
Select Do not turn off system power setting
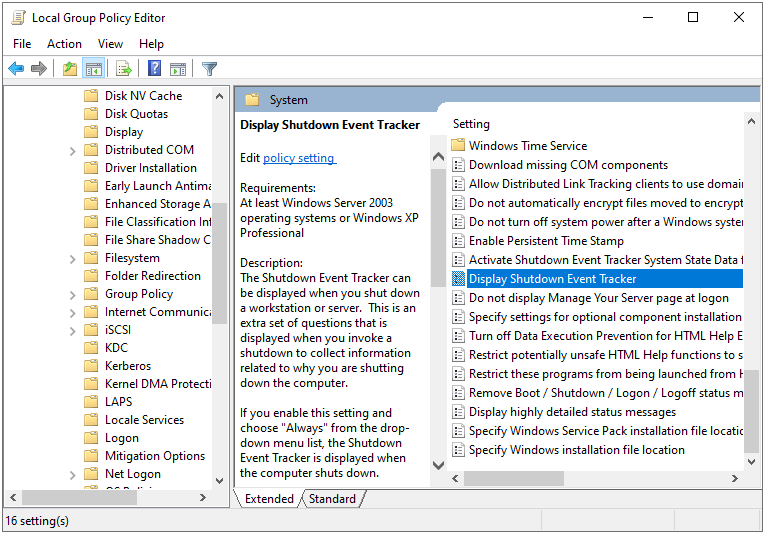(606, 222)
